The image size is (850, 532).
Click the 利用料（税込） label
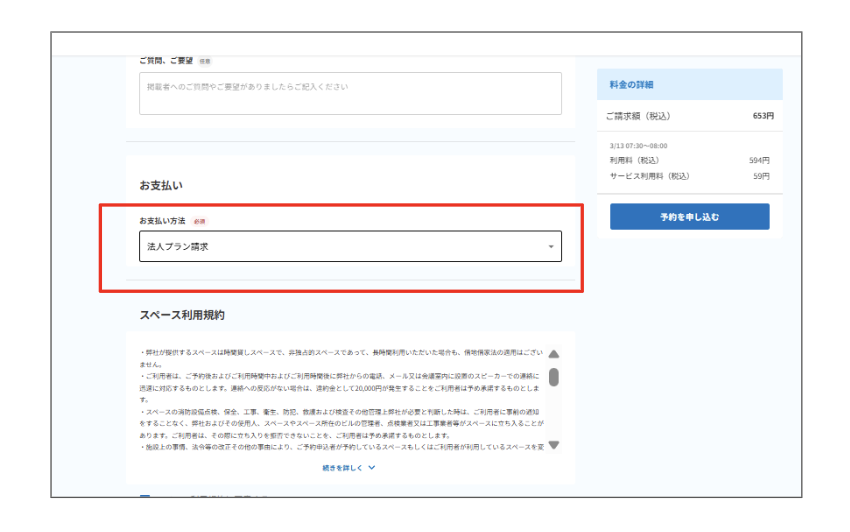tap(634, 160)
